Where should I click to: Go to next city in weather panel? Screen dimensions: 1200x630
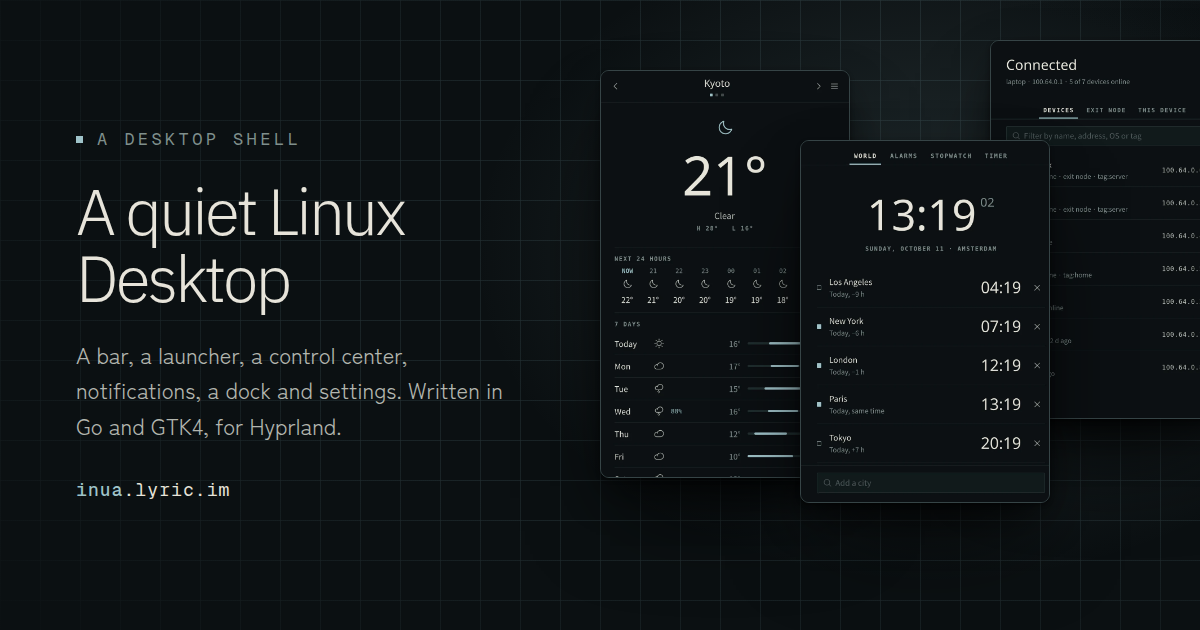click(x=819, y=86)
